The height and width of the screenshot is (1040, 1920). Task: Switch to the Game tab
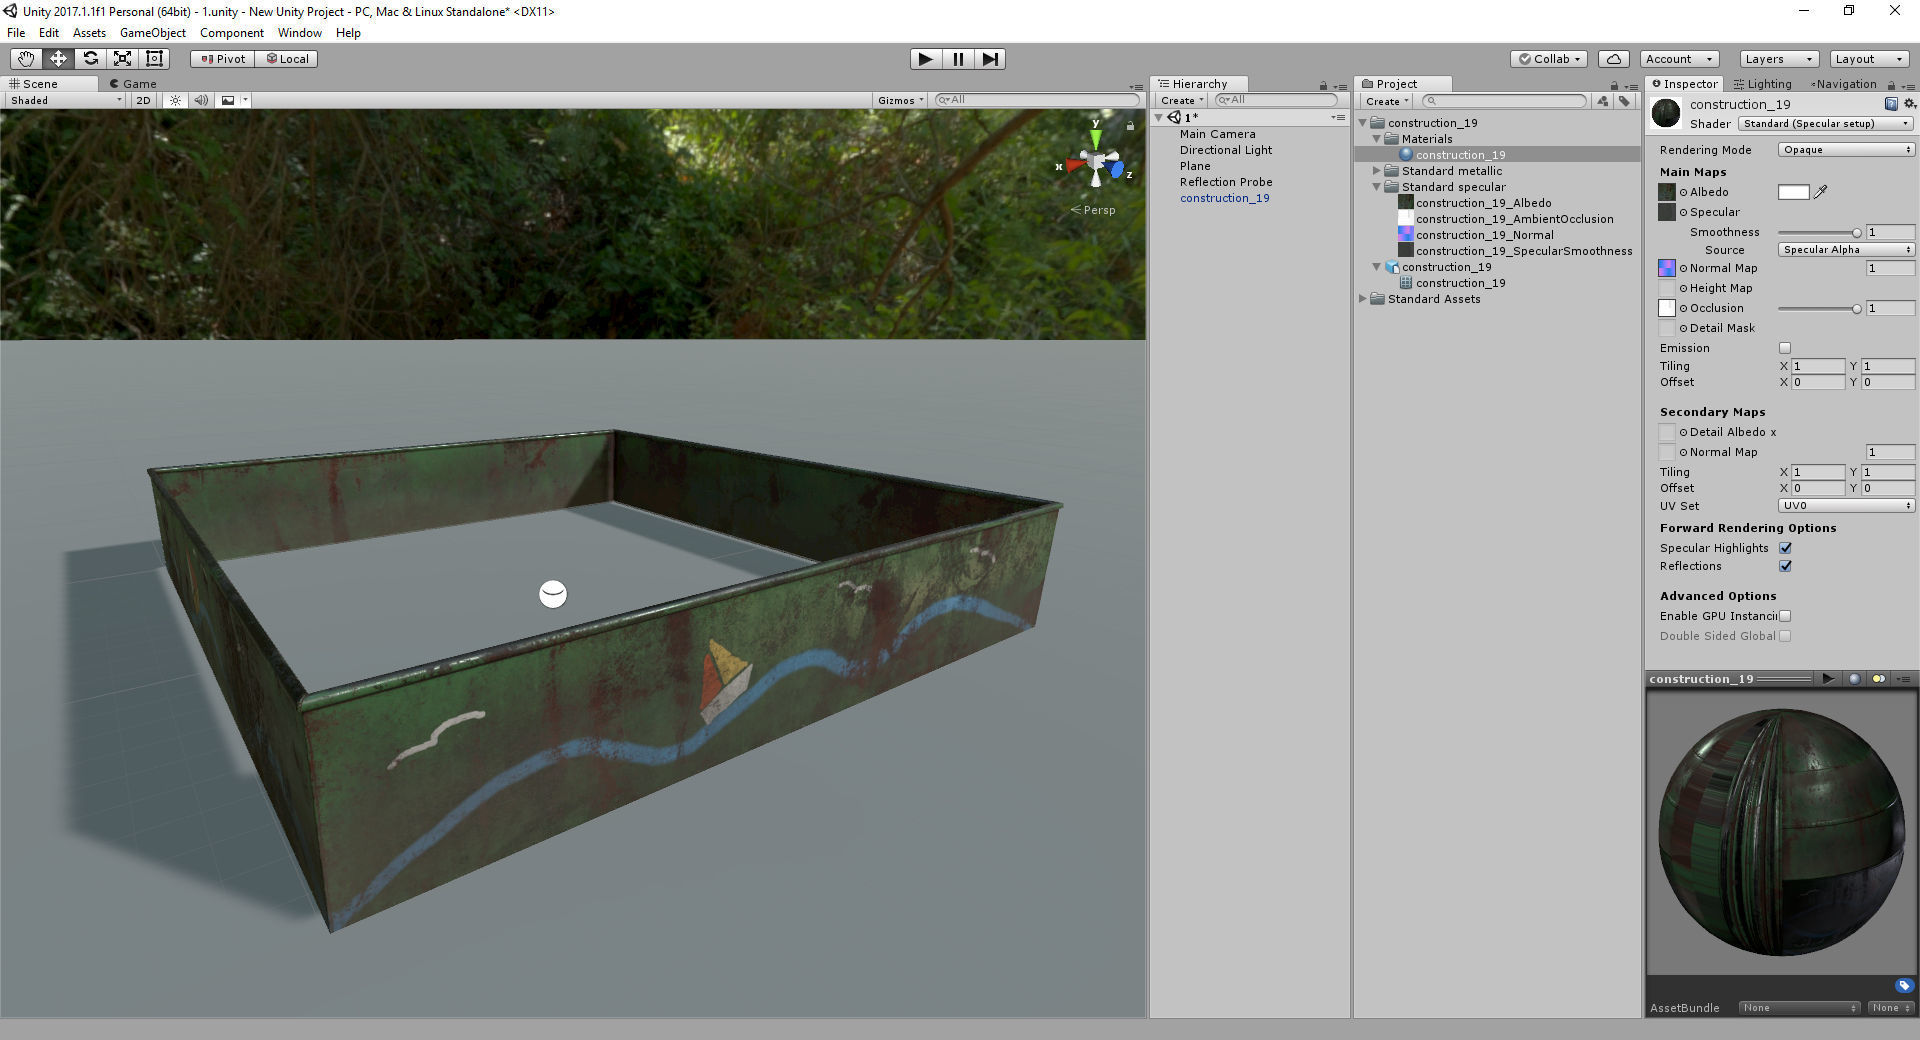133,84
